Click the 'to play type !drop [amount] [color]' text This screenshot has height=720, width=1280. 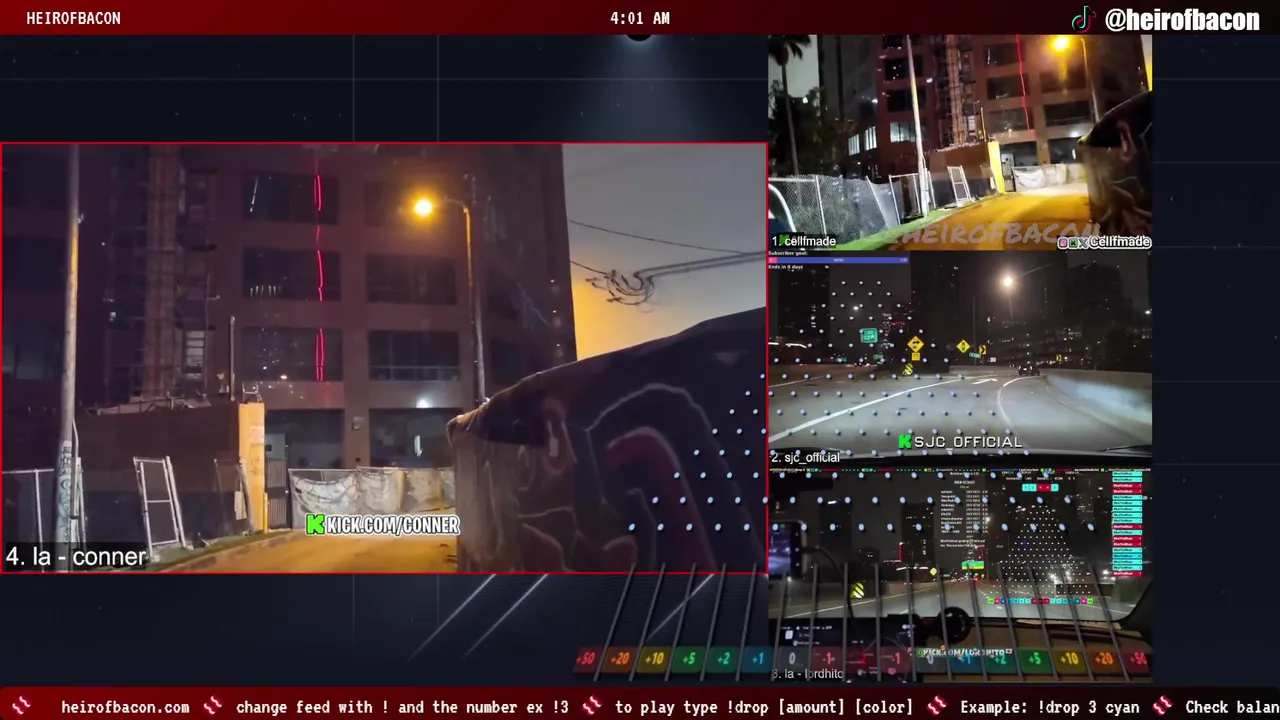pos(764,707)
